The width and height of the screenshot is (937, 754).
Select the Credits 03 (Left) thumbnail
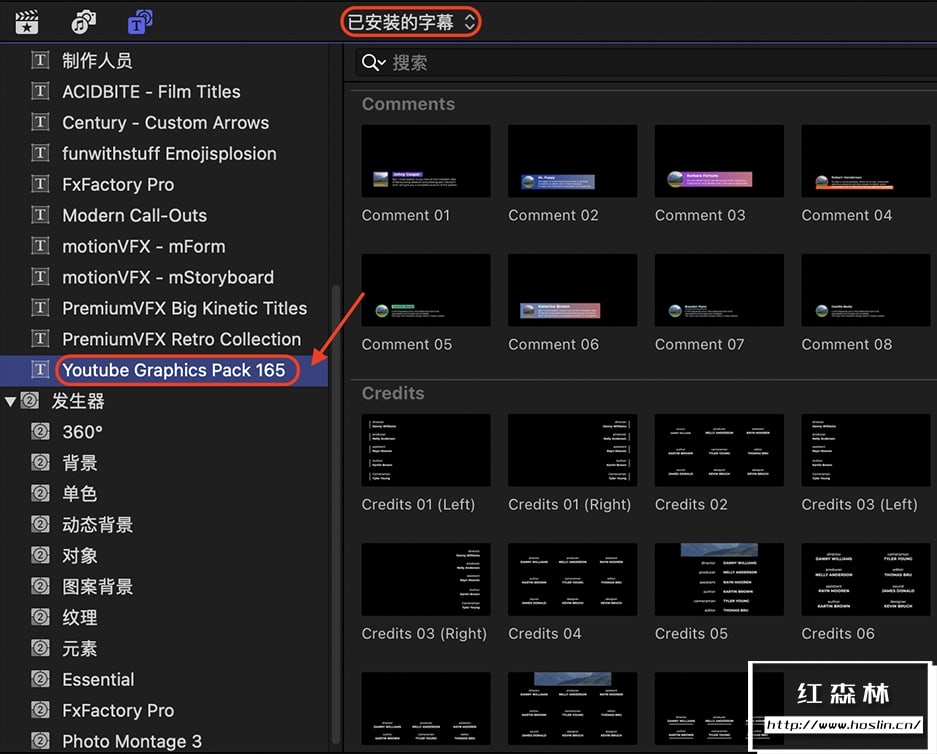866,450
